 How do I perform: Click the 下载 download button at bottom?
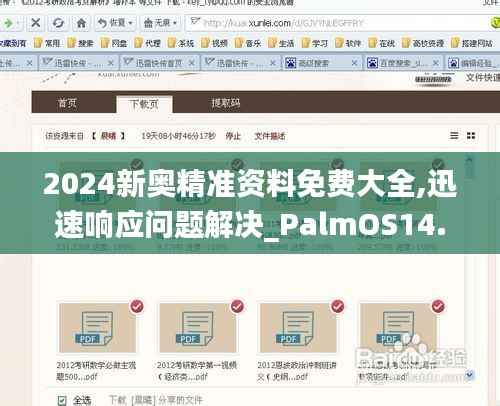pyautogui.click(x=117, y=400)
